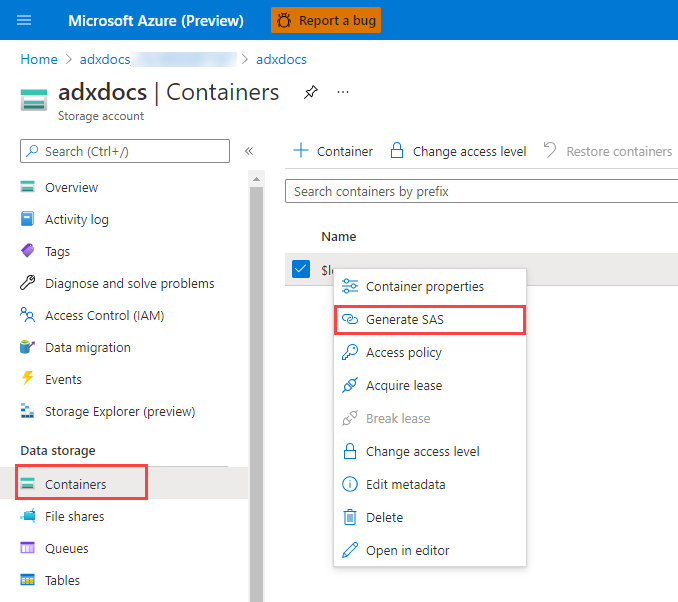The width and height of the screenshot is (678, 602).
Task: Click Change access level lock icon in toolbar
Action: [397, 151]
